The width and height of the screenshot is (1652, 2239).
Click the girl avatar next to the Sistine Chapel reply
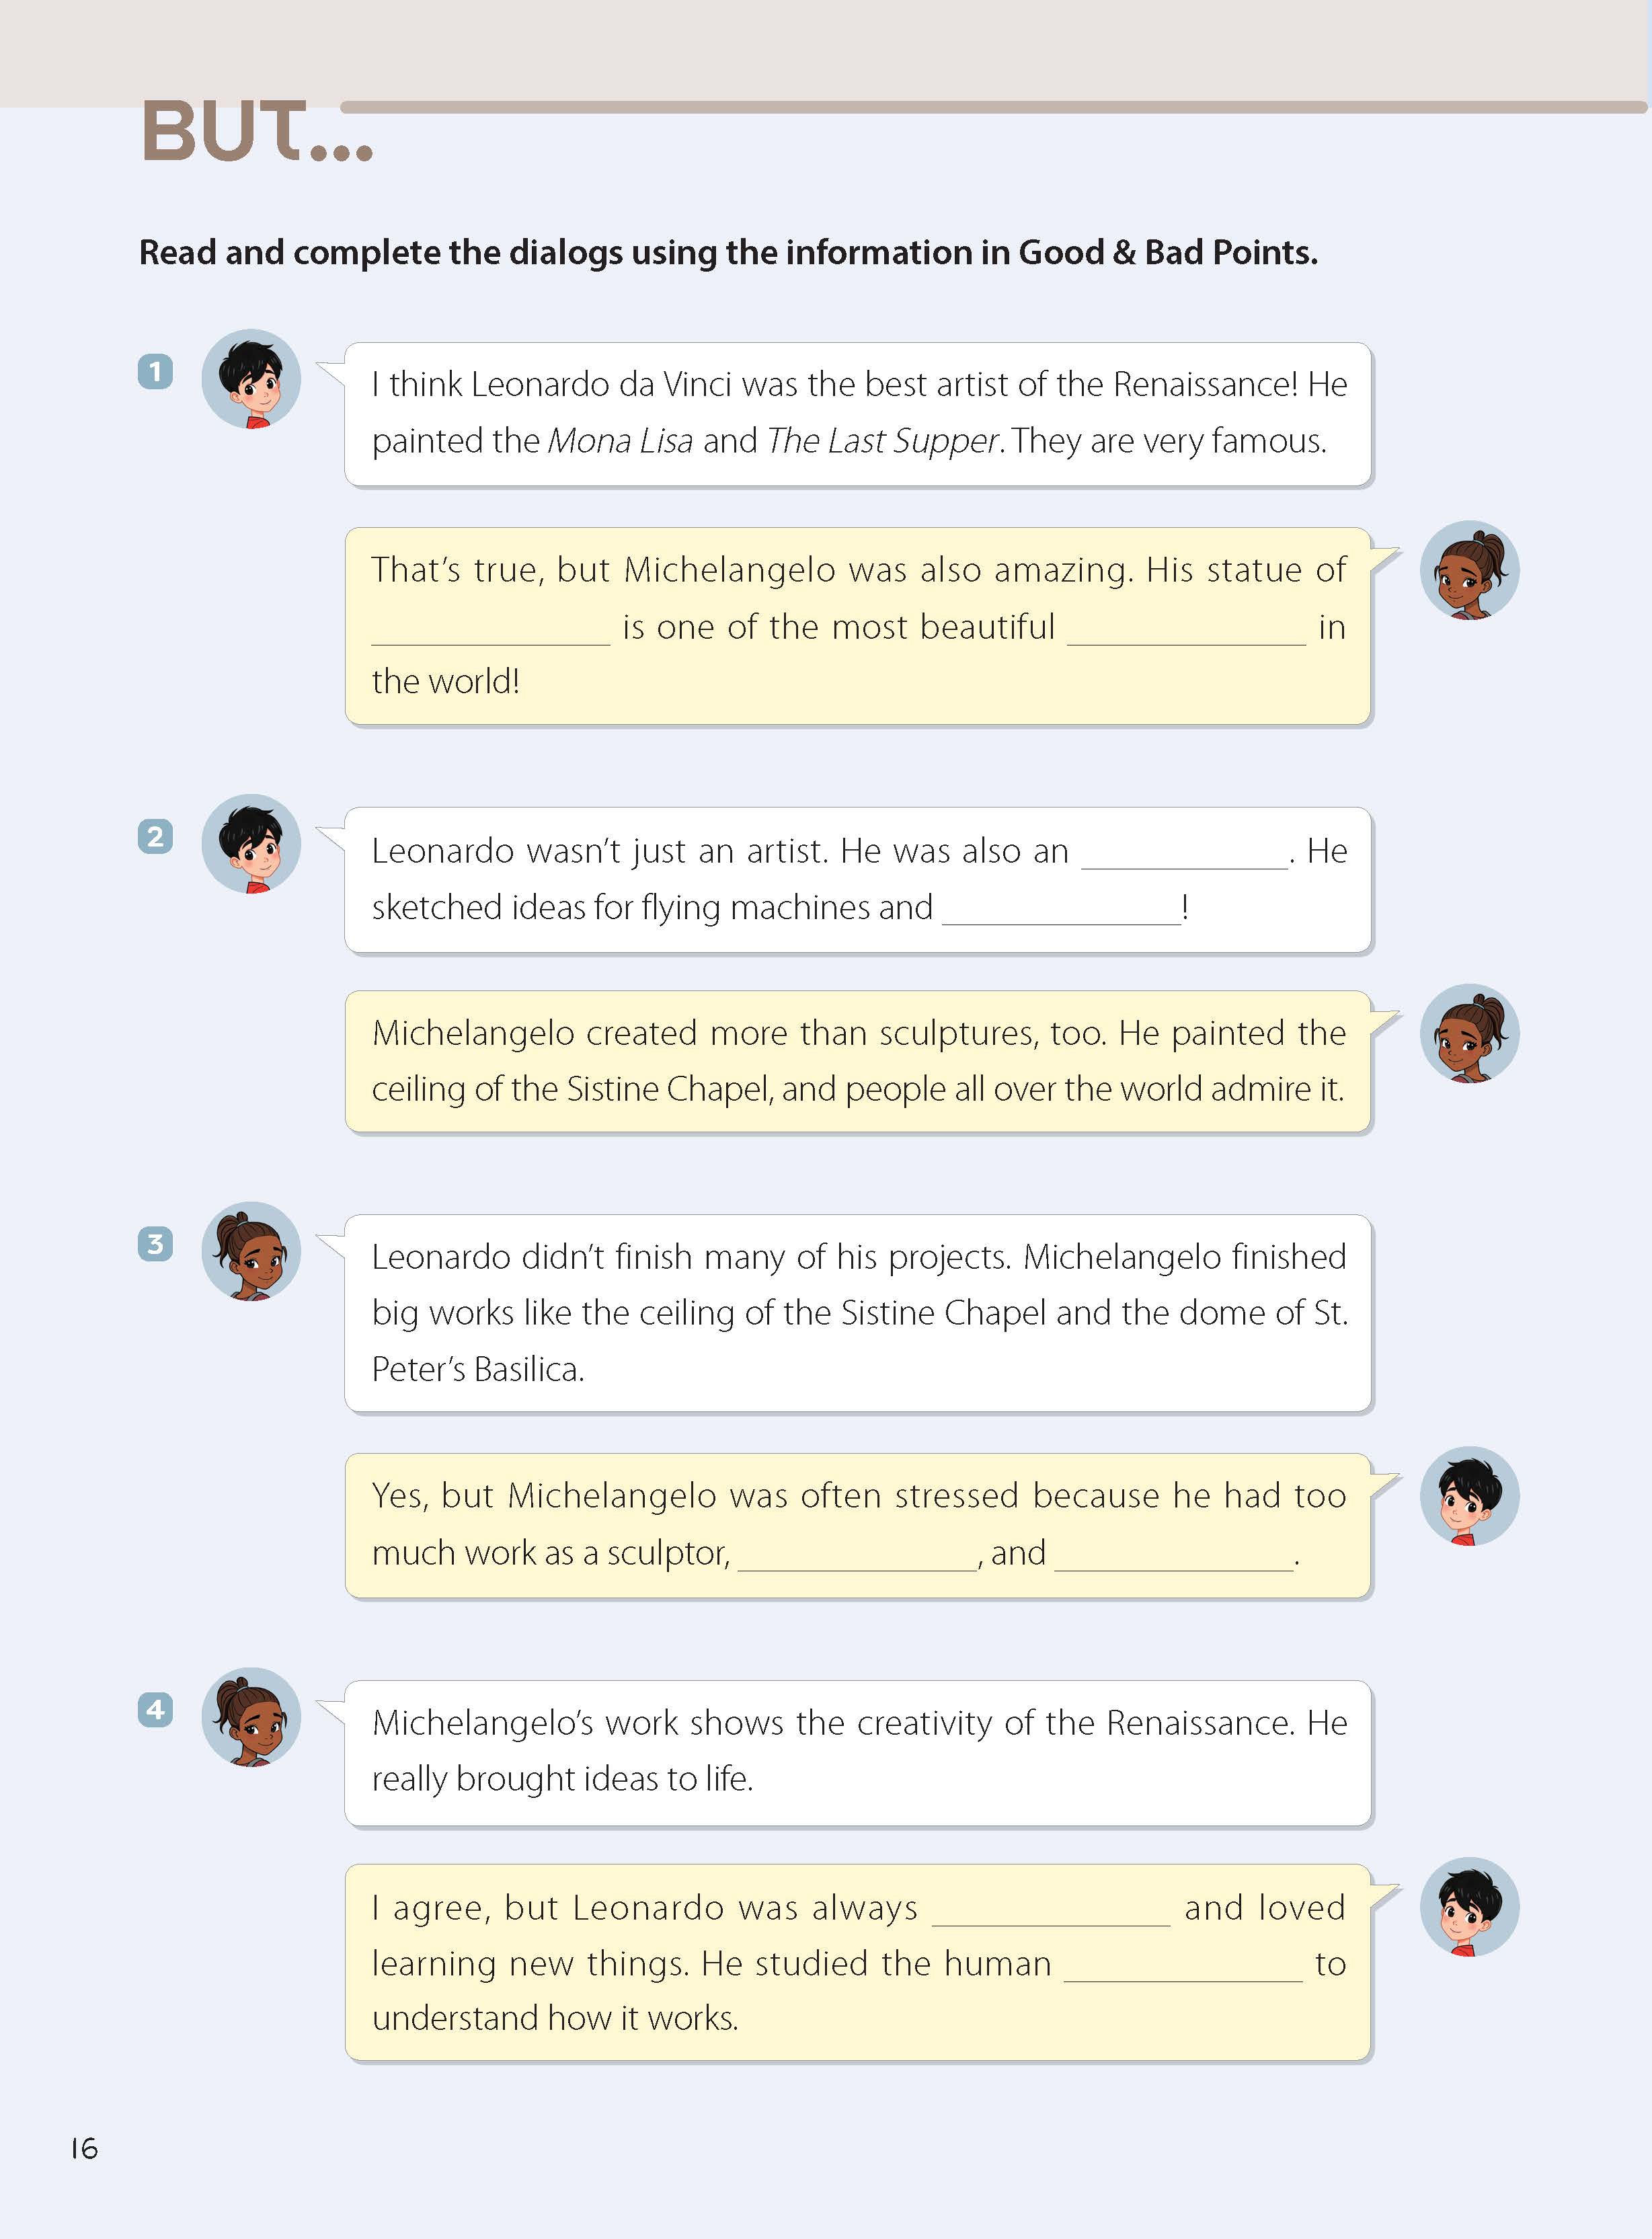(1469, 1034)
